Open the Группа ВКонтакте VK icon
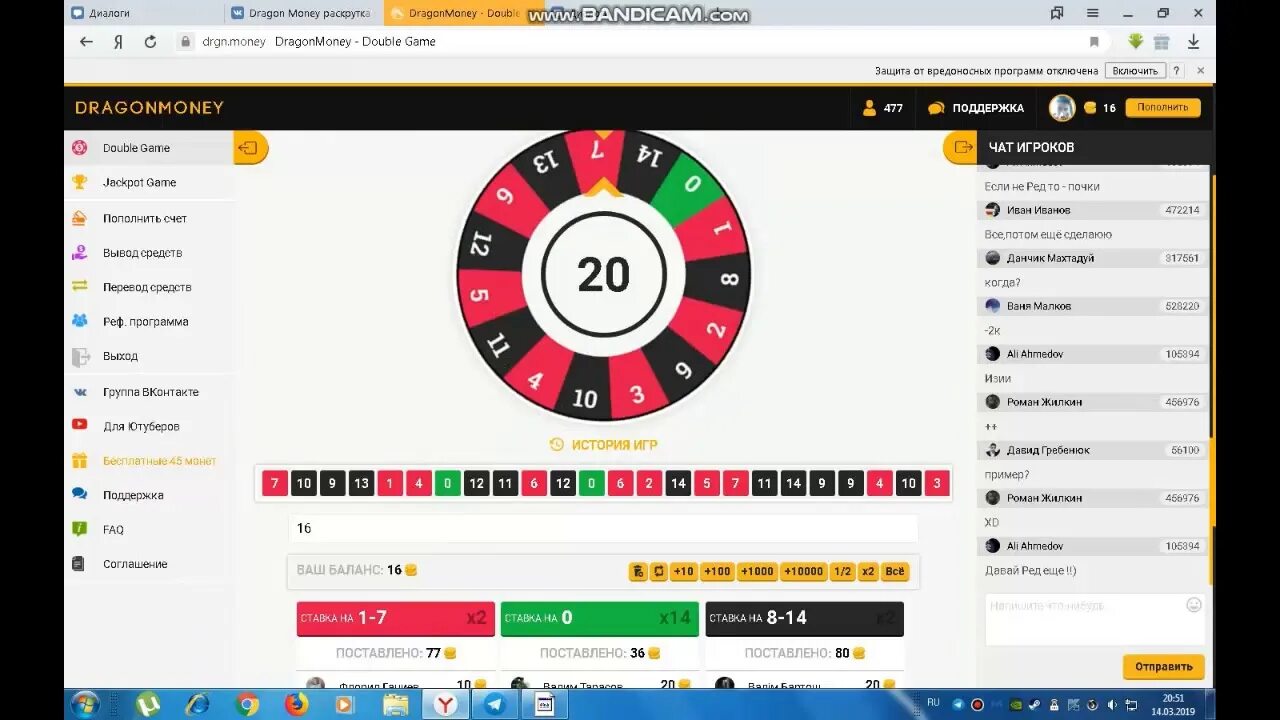Viewport: 1280px width, 720px height. 79,392
